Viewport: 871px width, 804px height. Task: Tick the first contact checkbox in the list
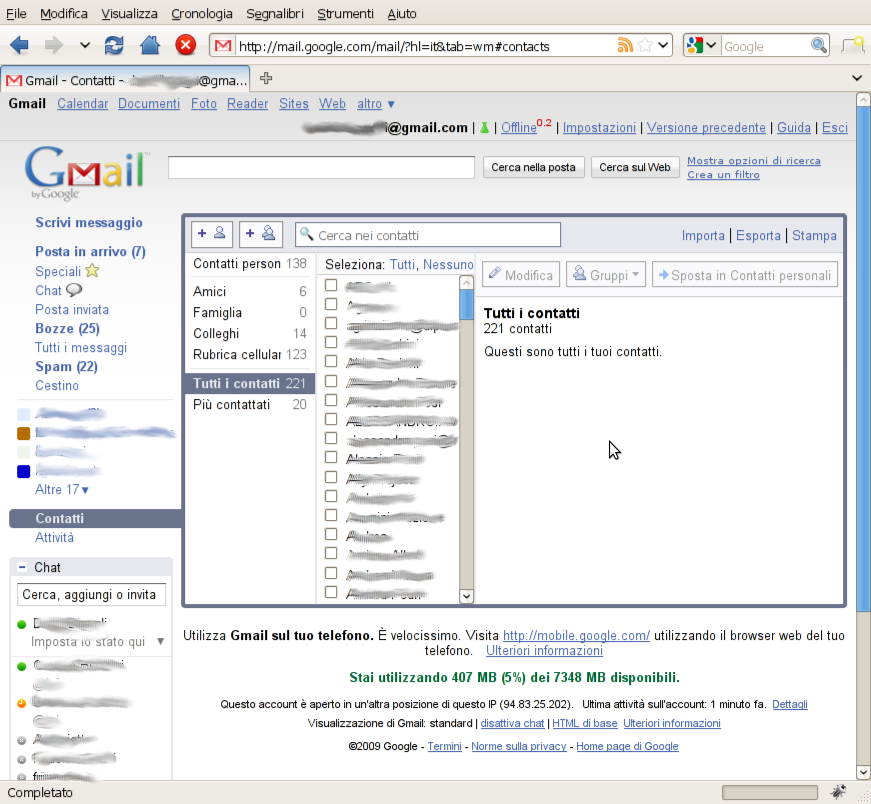click(x=331, y=285)
